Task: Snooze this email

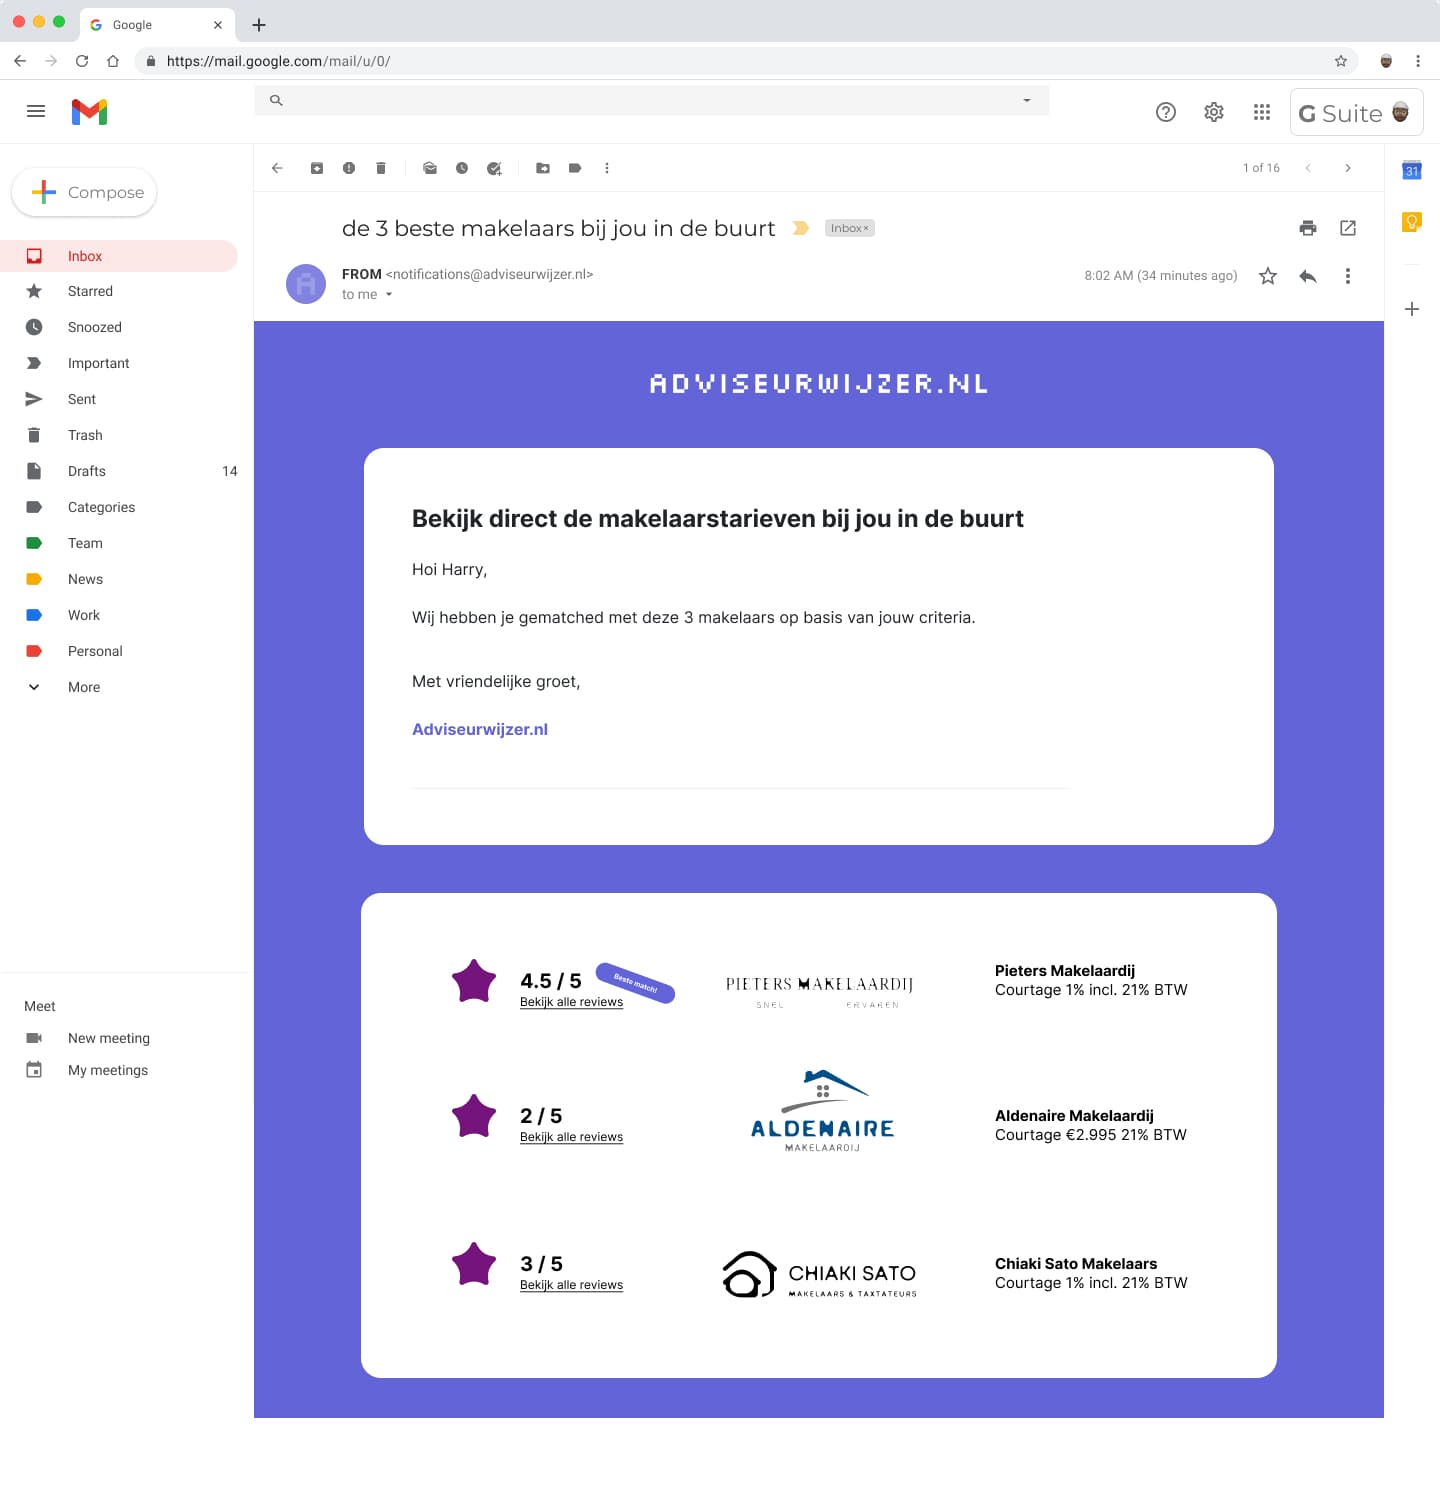Action: click(x=462, y=168)
